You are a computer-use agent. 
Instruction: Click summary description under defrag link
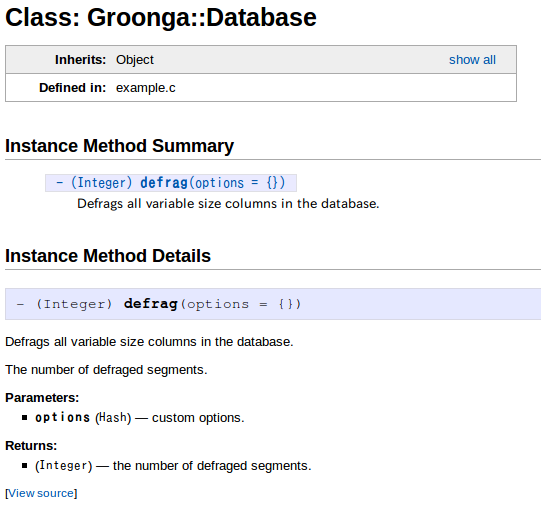click(x=228, y=204)
